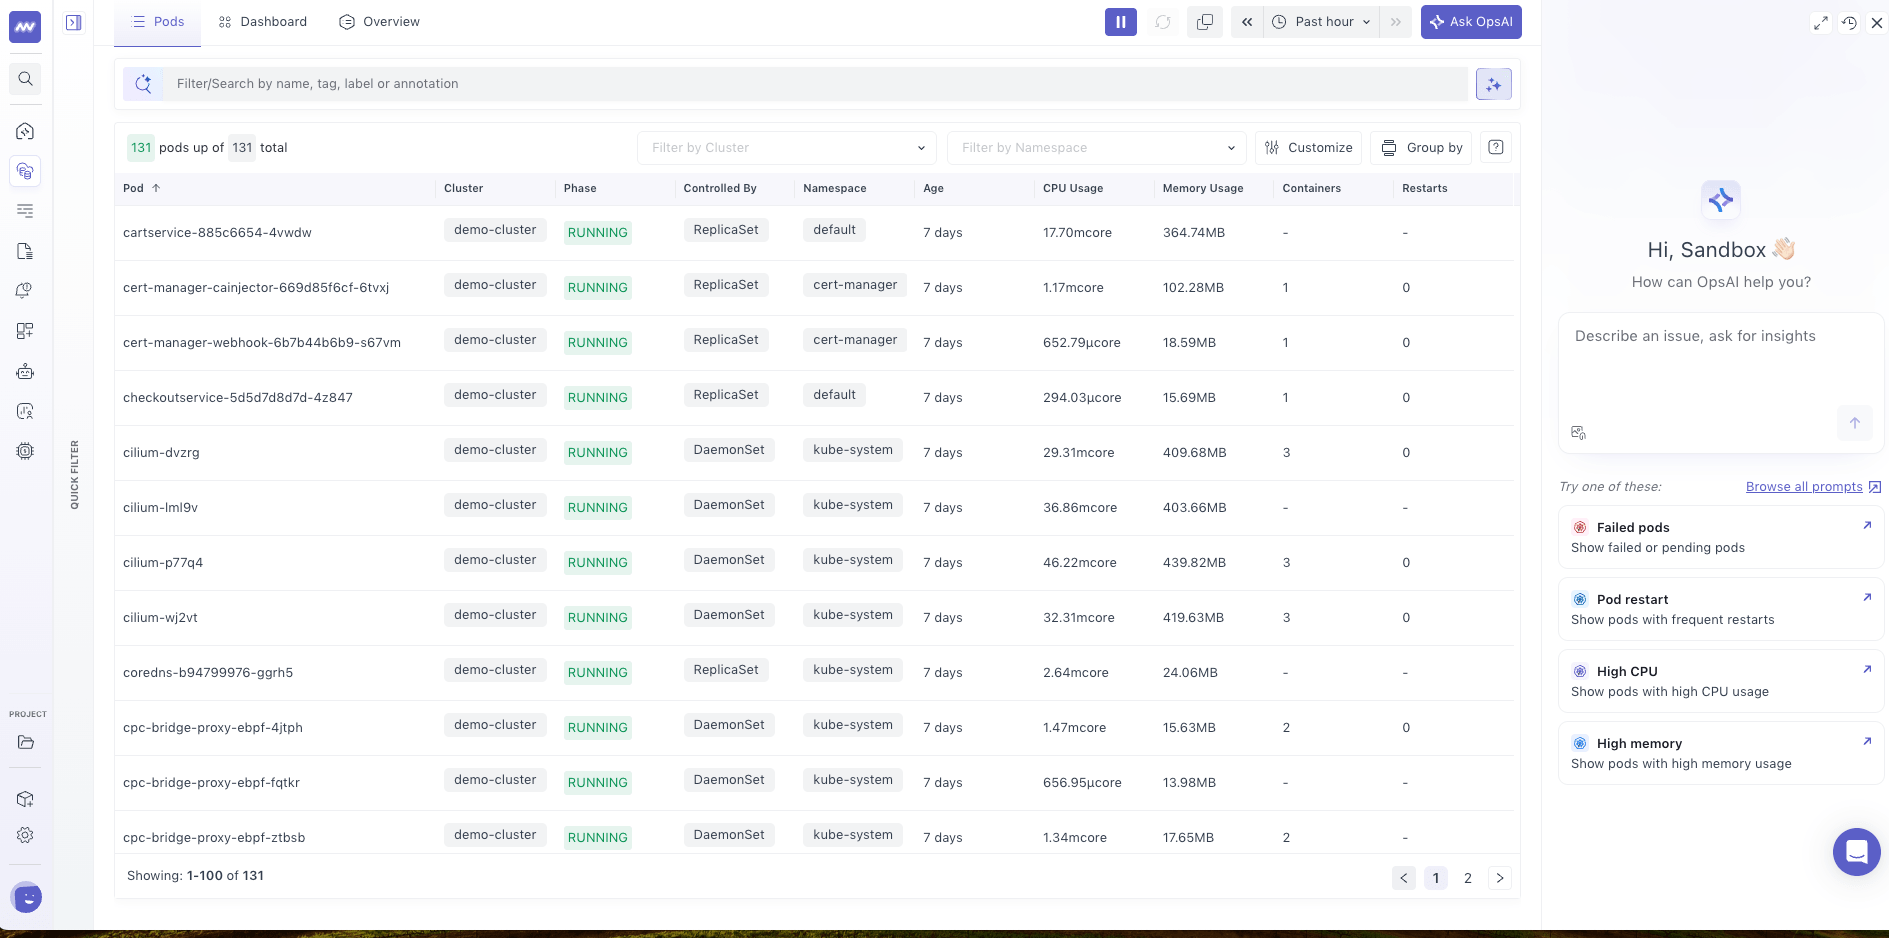Open the chip integrations sidebar icon

click(25, 451)
